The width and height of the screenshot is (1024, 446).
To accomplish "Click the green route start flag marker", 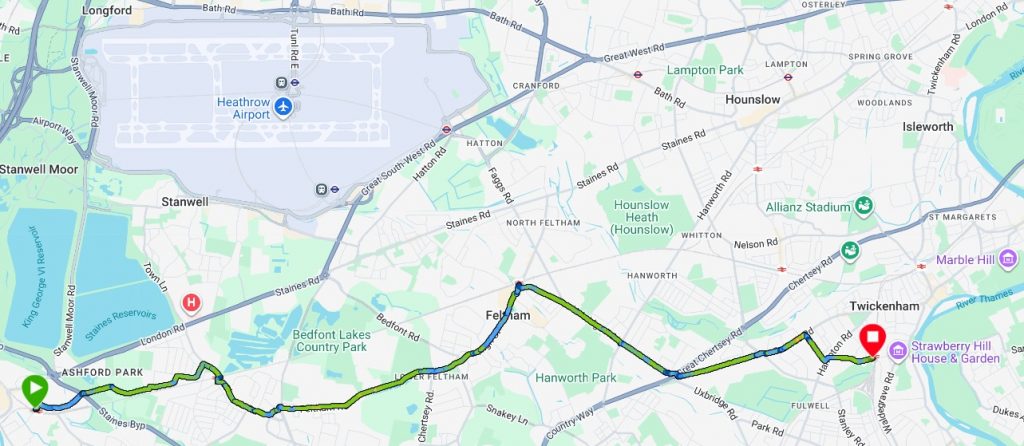I will click(x=35, y=390).
